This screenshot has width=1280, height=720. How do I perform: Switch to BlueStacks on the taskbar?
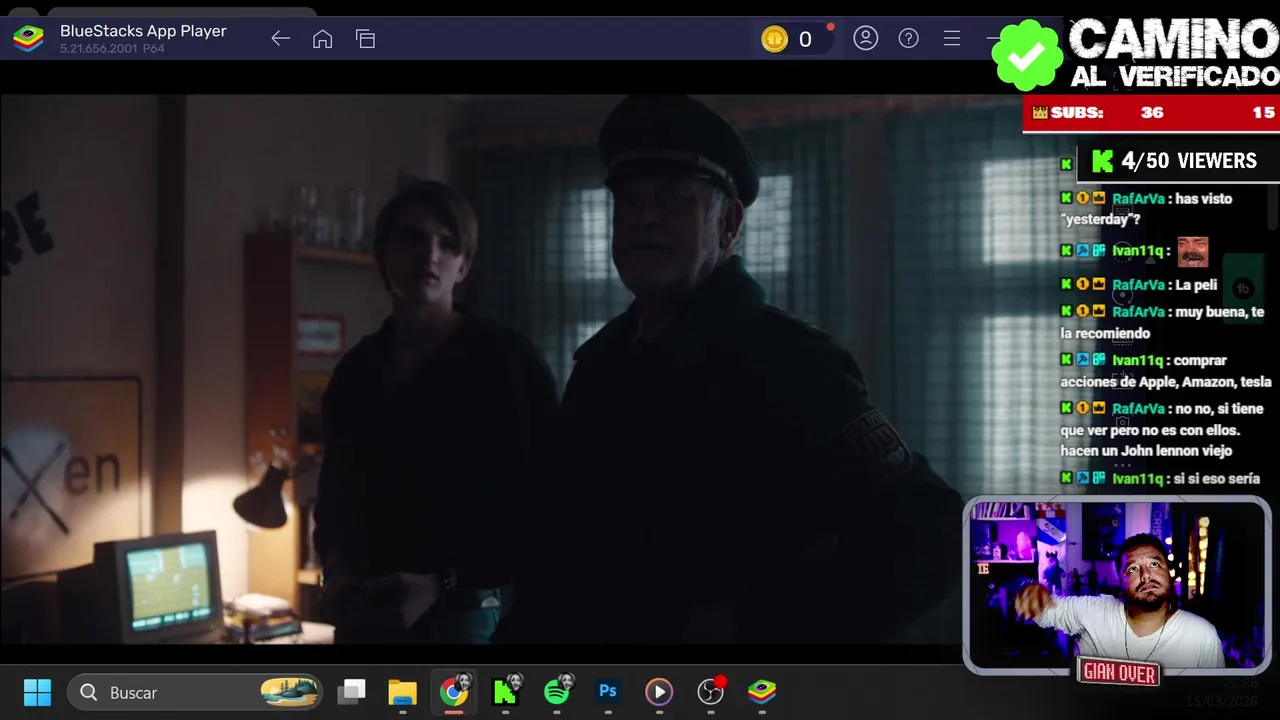pos(762,692)
